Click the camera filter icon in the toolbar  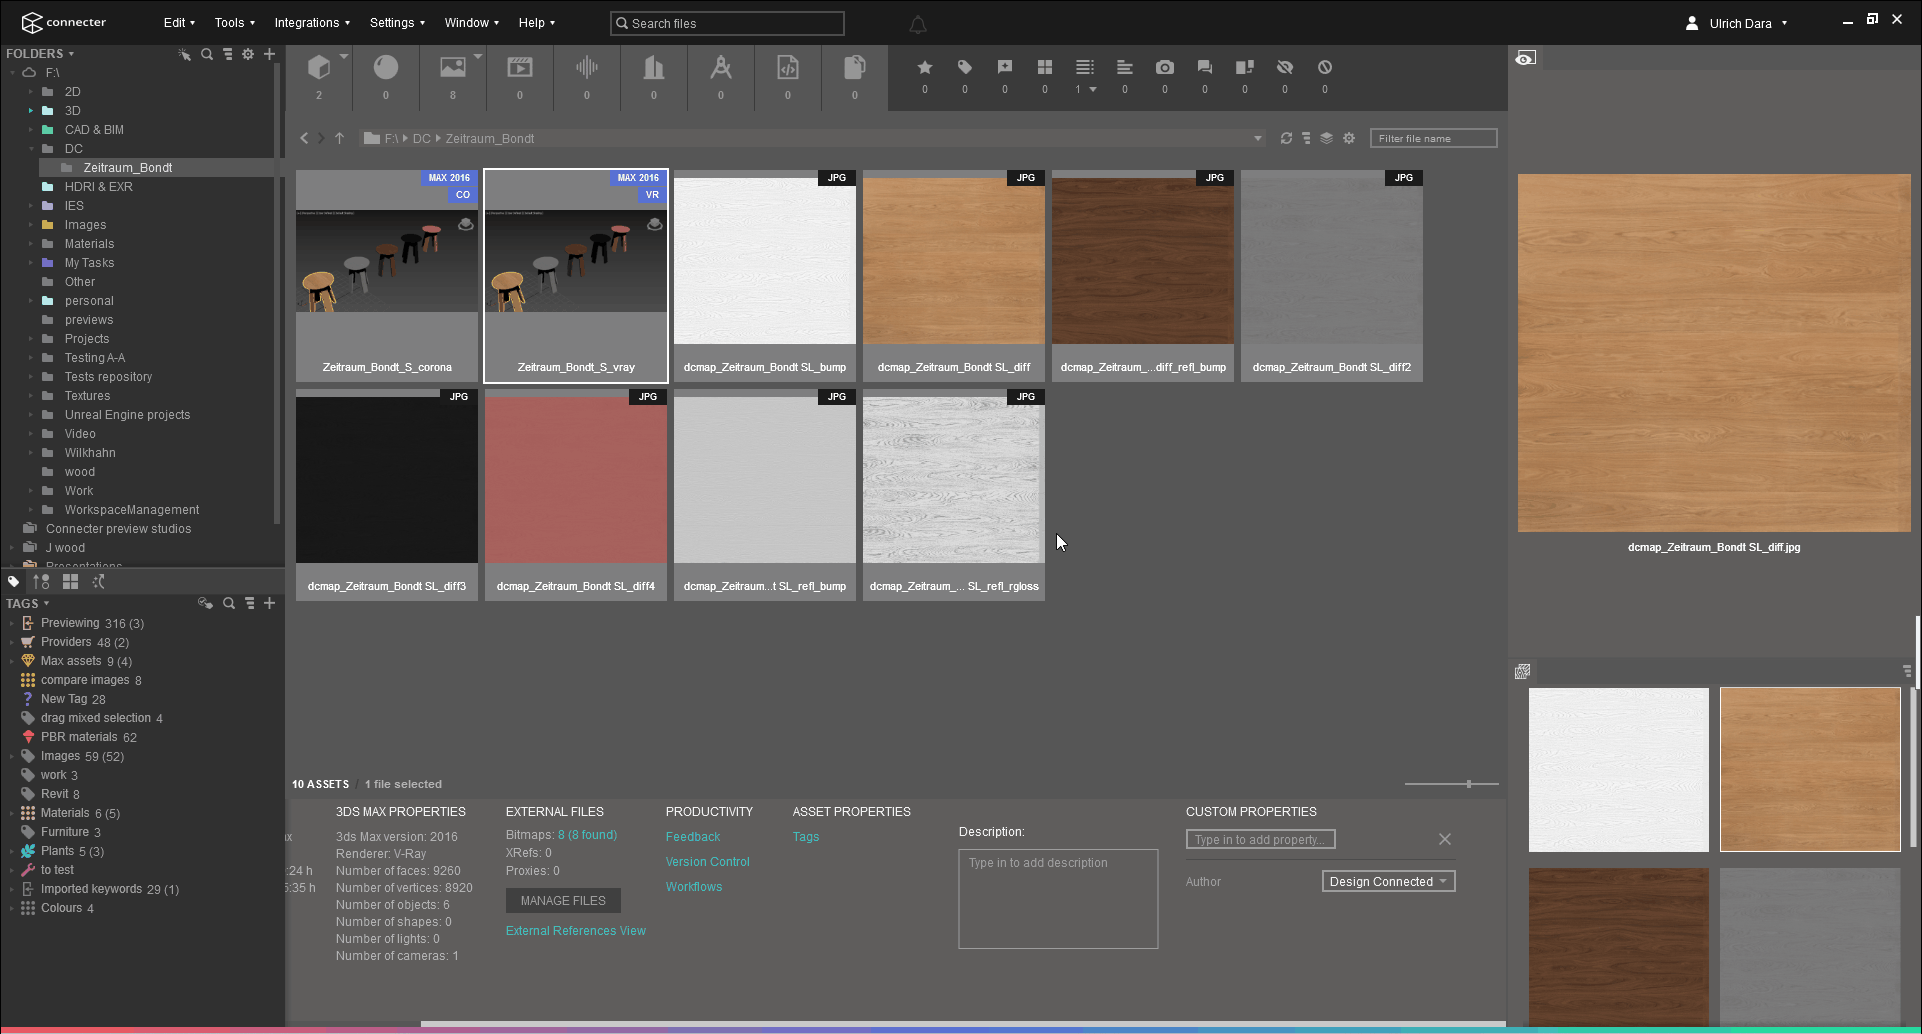point(1164,68)
